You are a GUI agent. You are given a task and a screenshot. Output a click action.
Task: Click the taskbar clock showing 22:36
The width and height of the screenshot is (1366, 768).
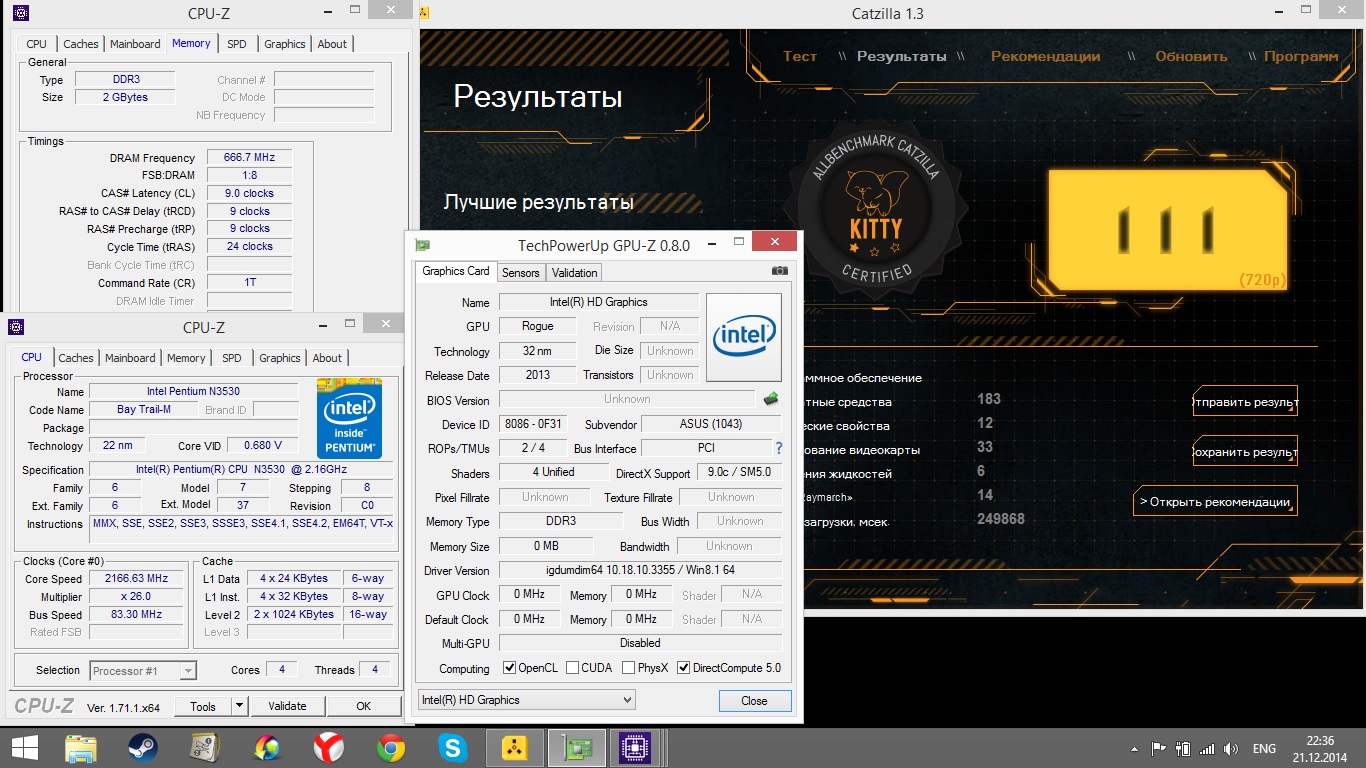[1320, 748]
